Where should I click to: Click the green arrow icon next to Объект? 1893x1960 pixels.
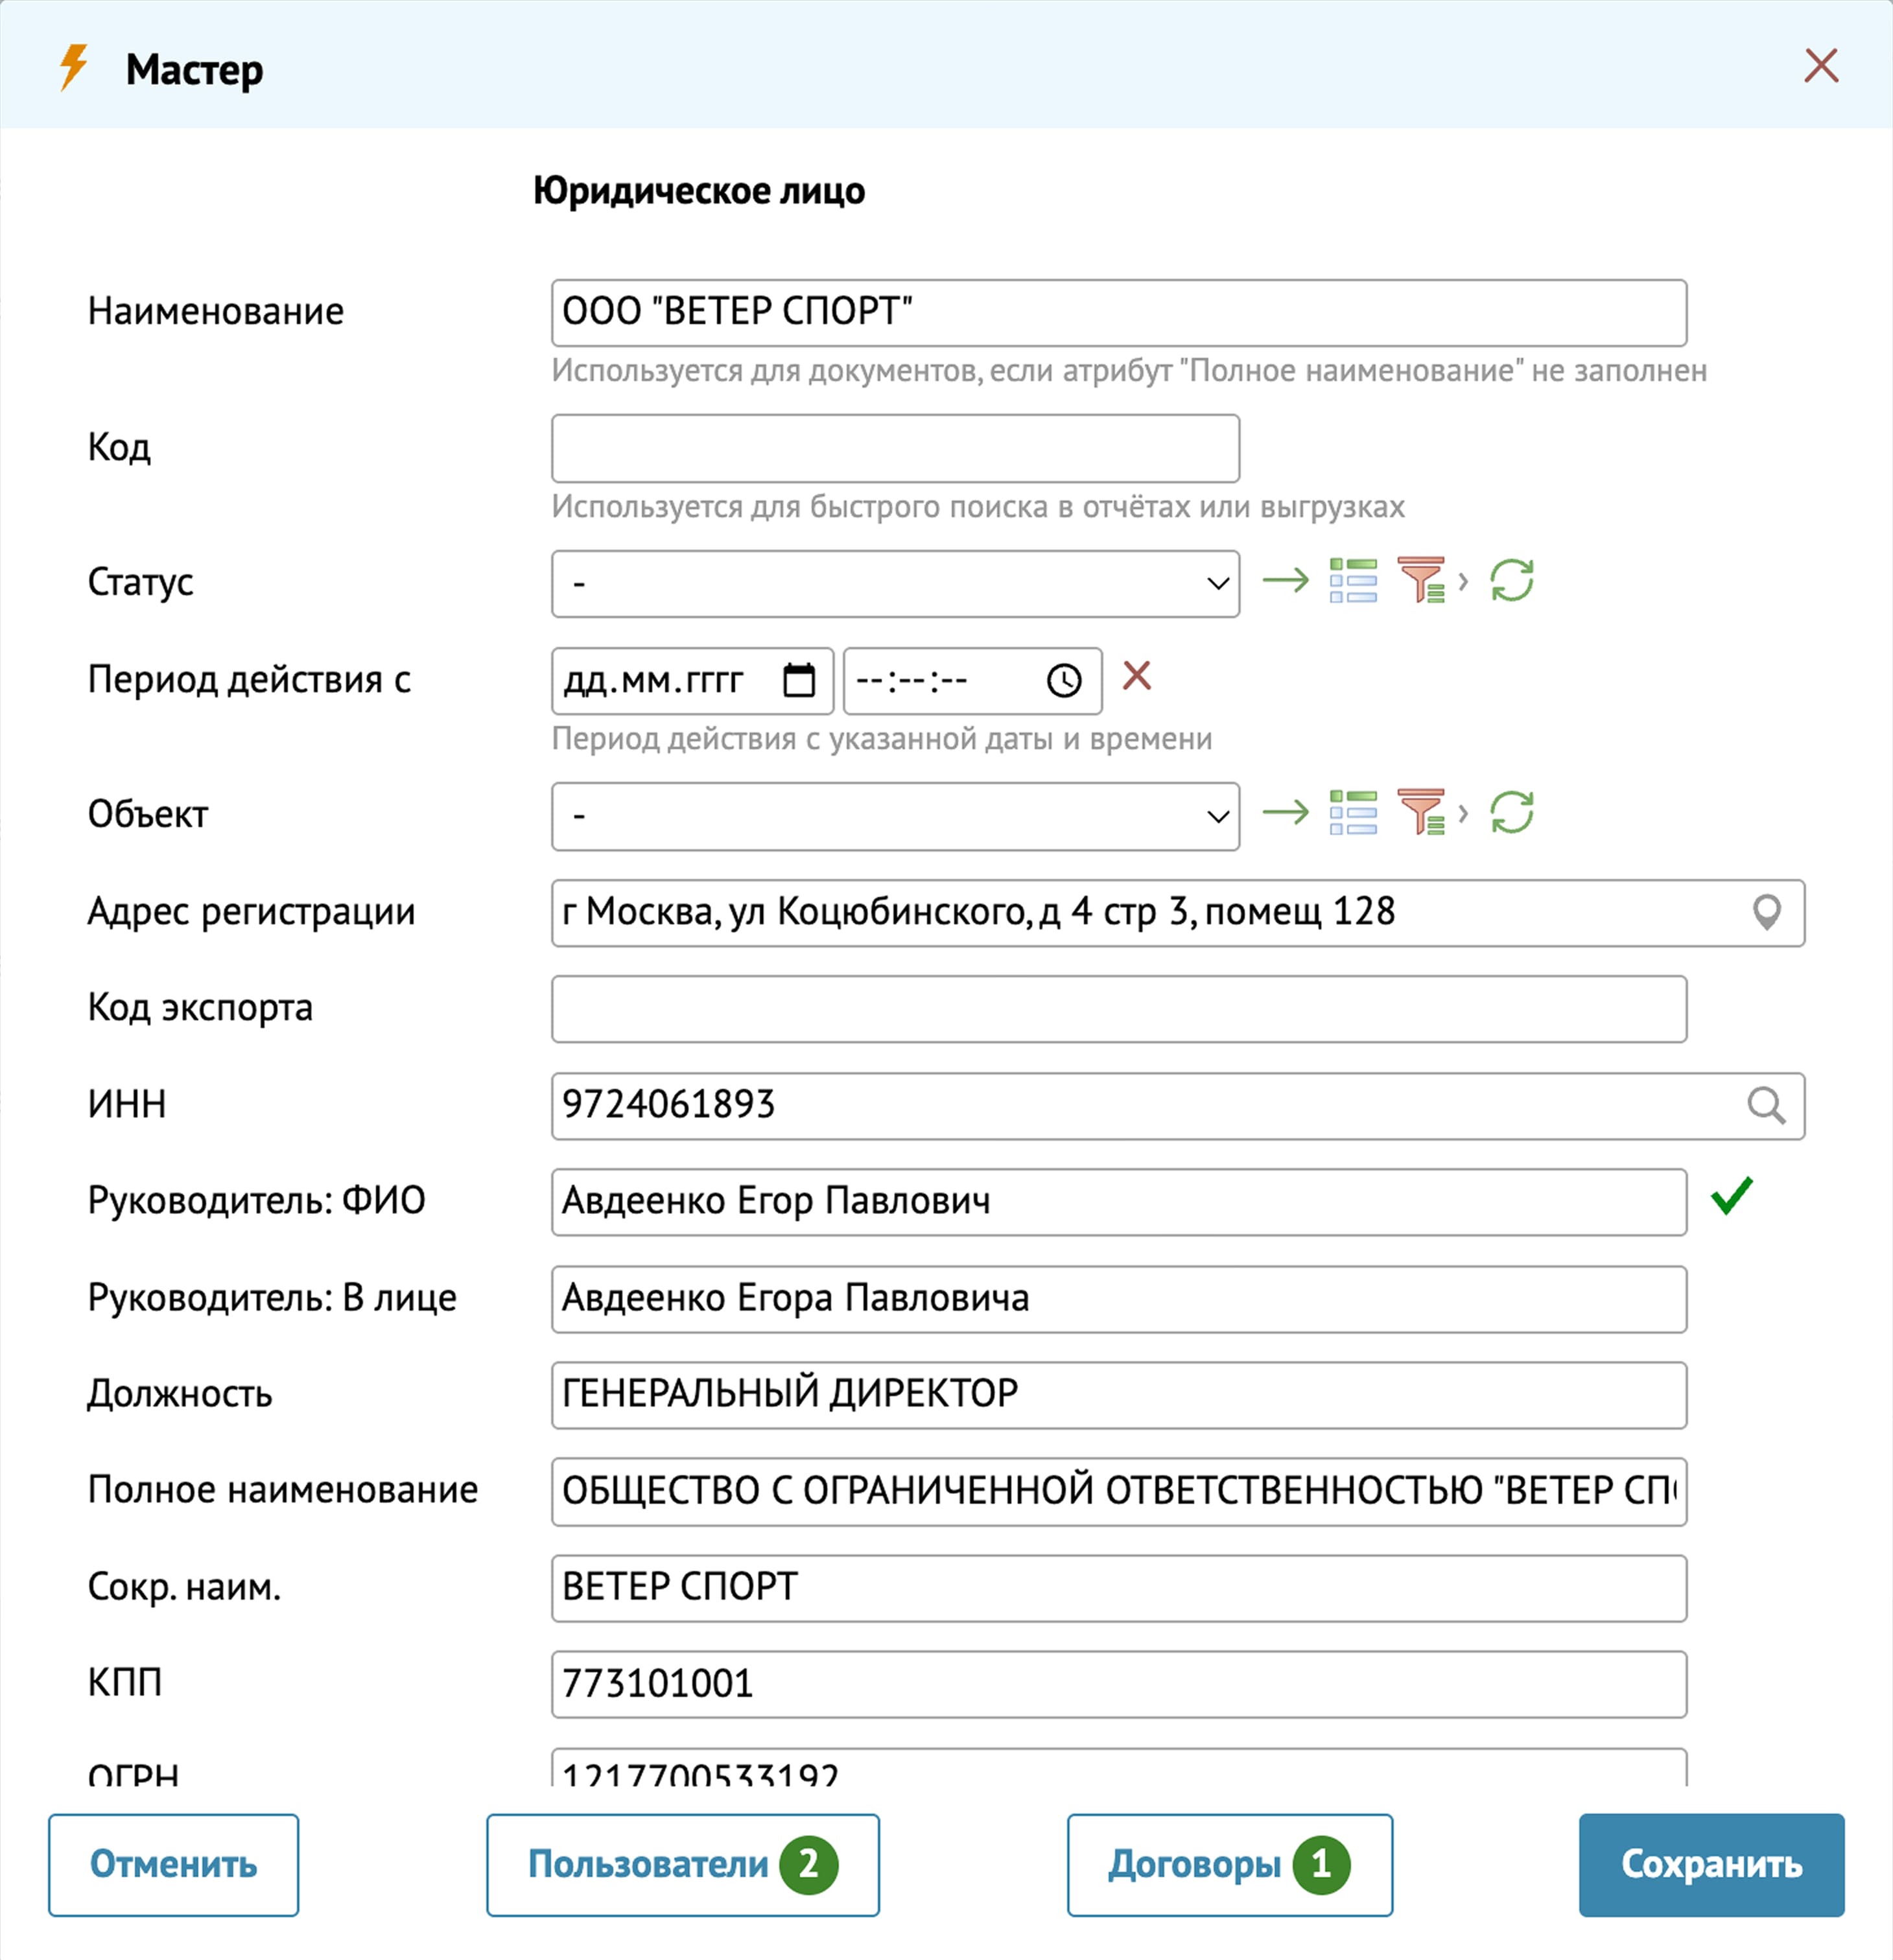pyautogui.click(x=1285, y=813)
